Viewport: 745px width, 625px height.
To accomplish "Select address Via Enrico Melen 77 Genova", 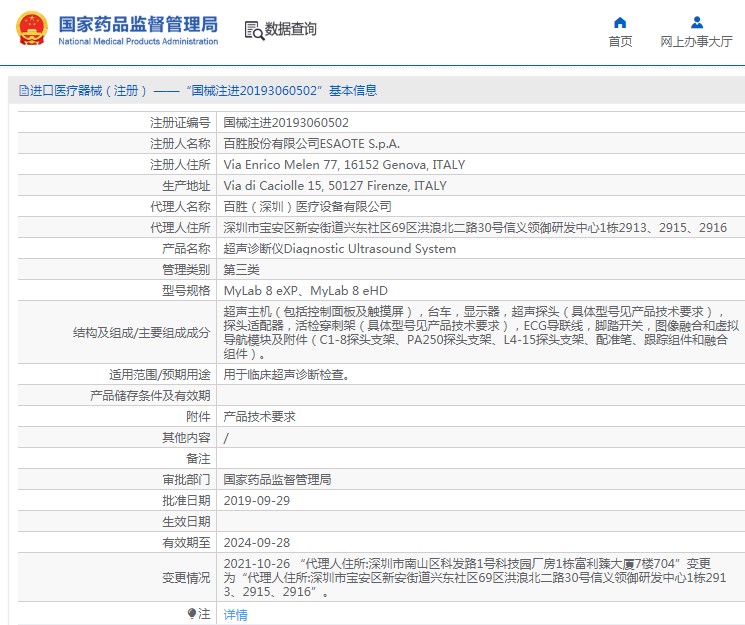I will click(344, 164).
